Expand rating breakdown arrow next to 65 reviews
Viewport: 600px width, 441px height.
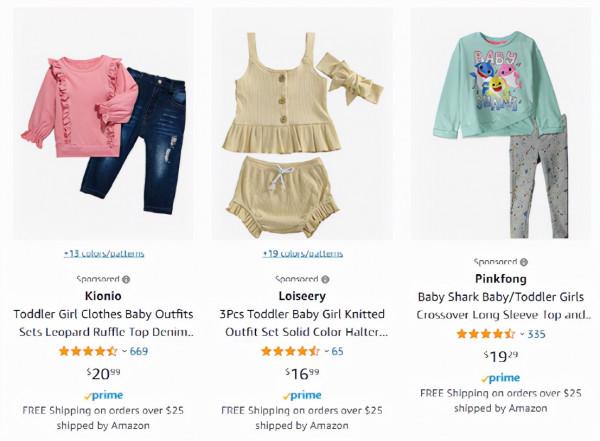[324, 351]
